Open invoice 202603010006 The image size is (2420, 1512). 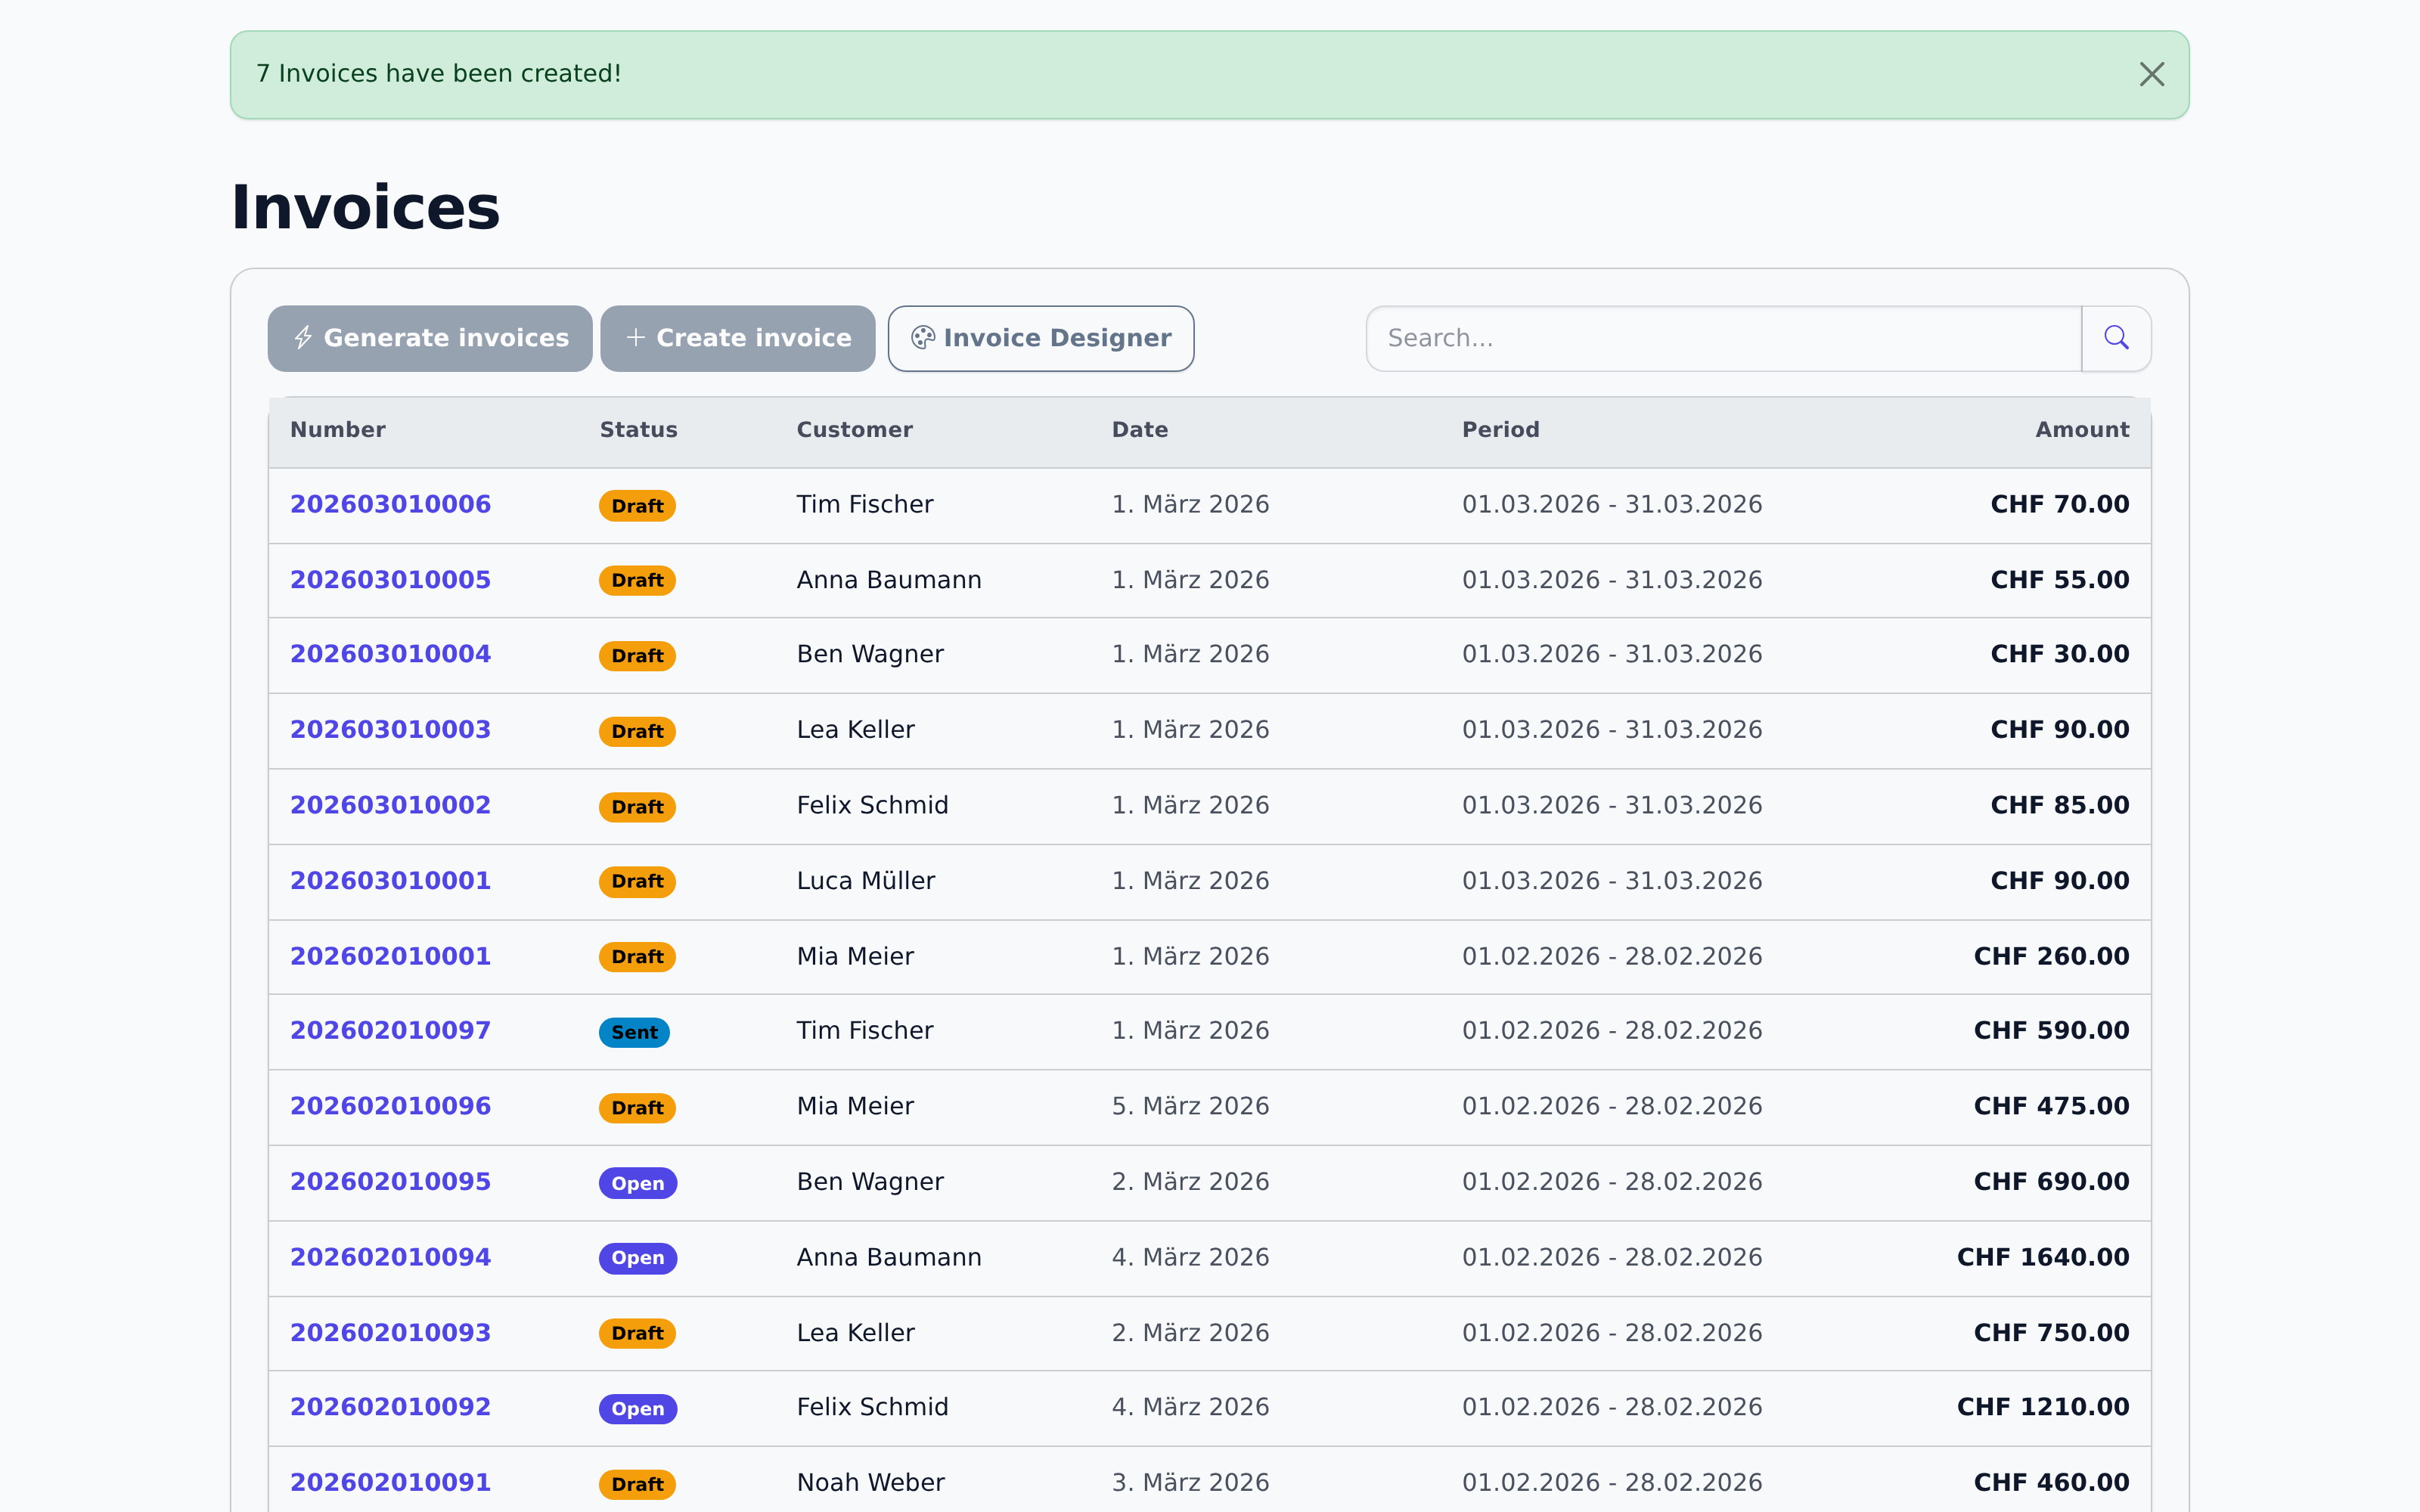point(390,504)
